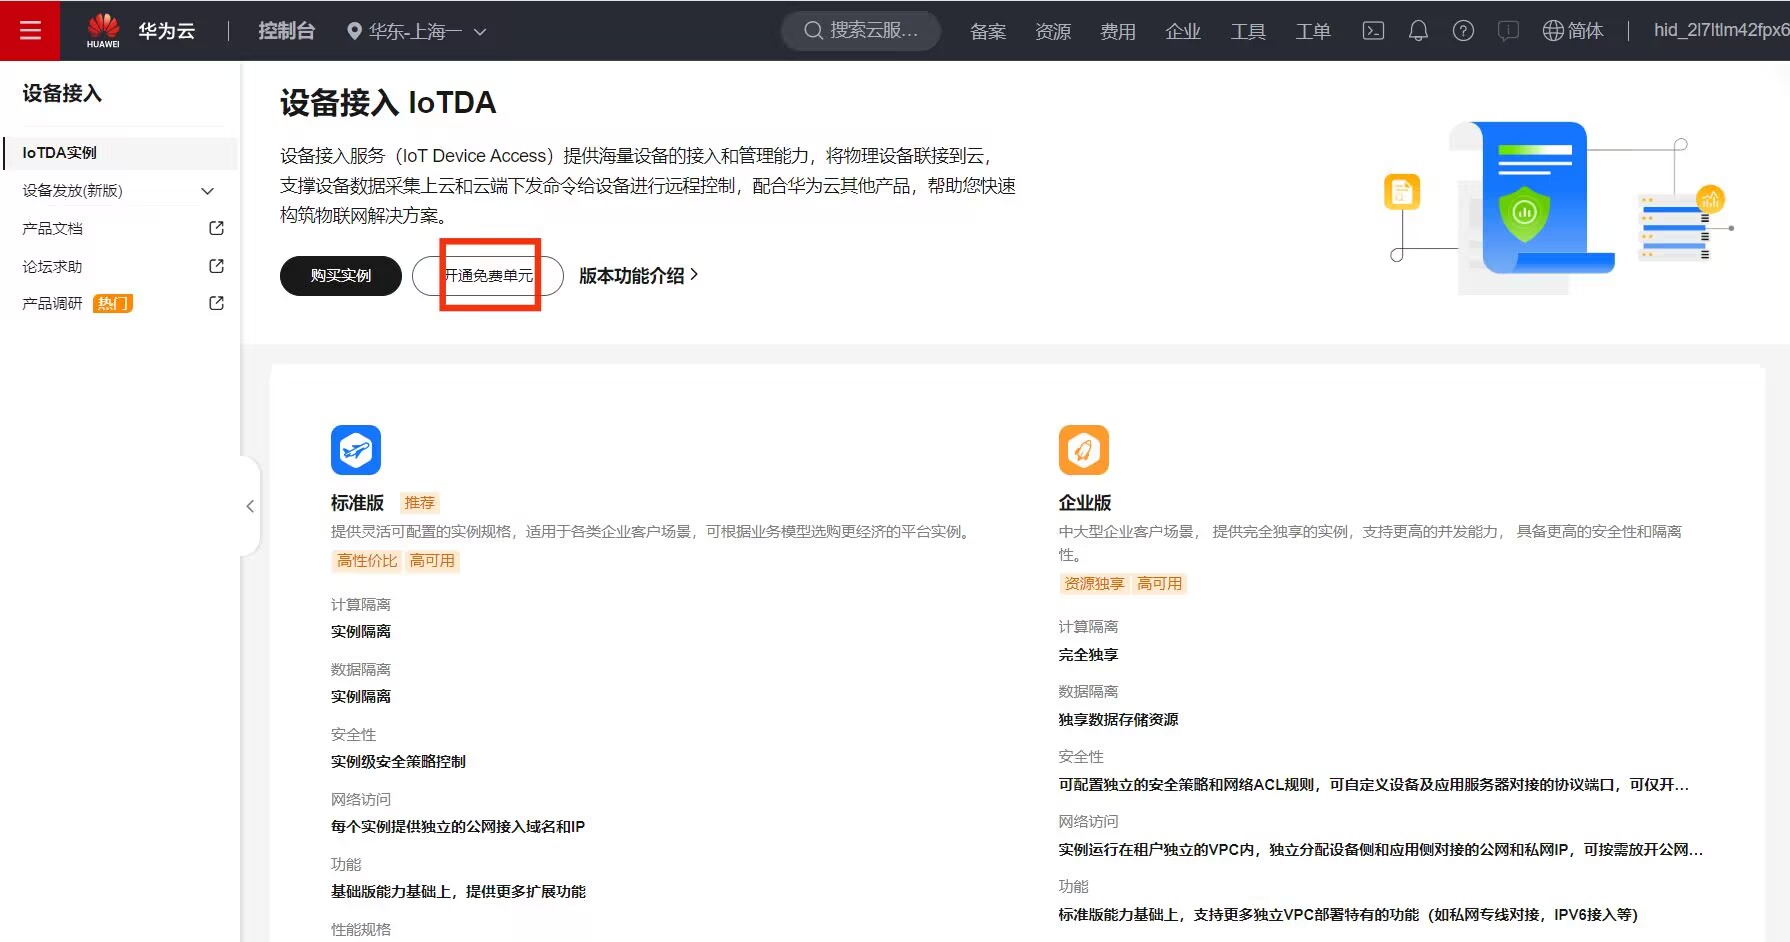Viewport: 1790px width, 942px height.
Task: Open 产品调研 in the sidebar
Action: [x=52, y=303]
